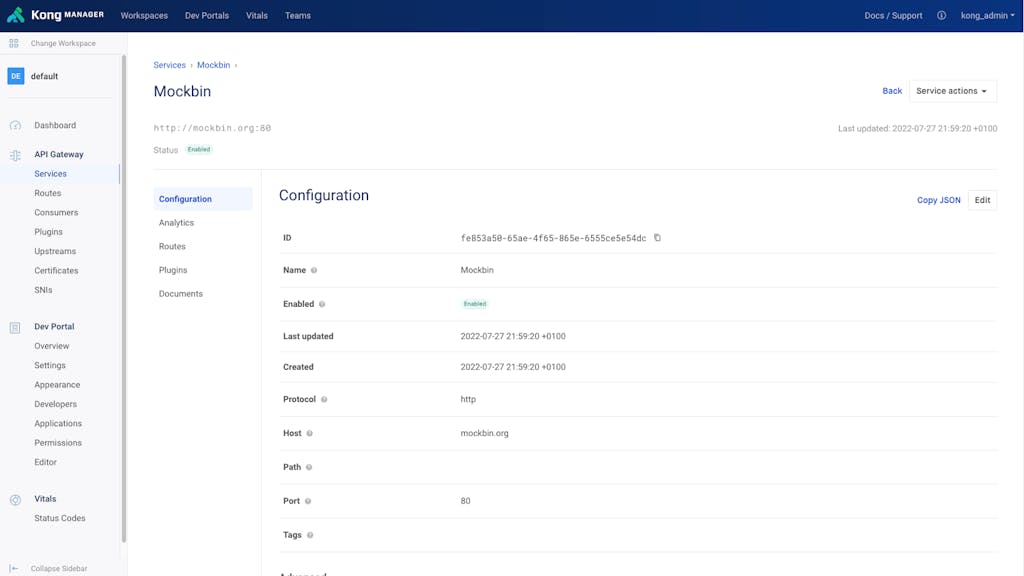1024x576 pixels.
Task: Open the Plugins tab in service panel
Action: (173, 270)
